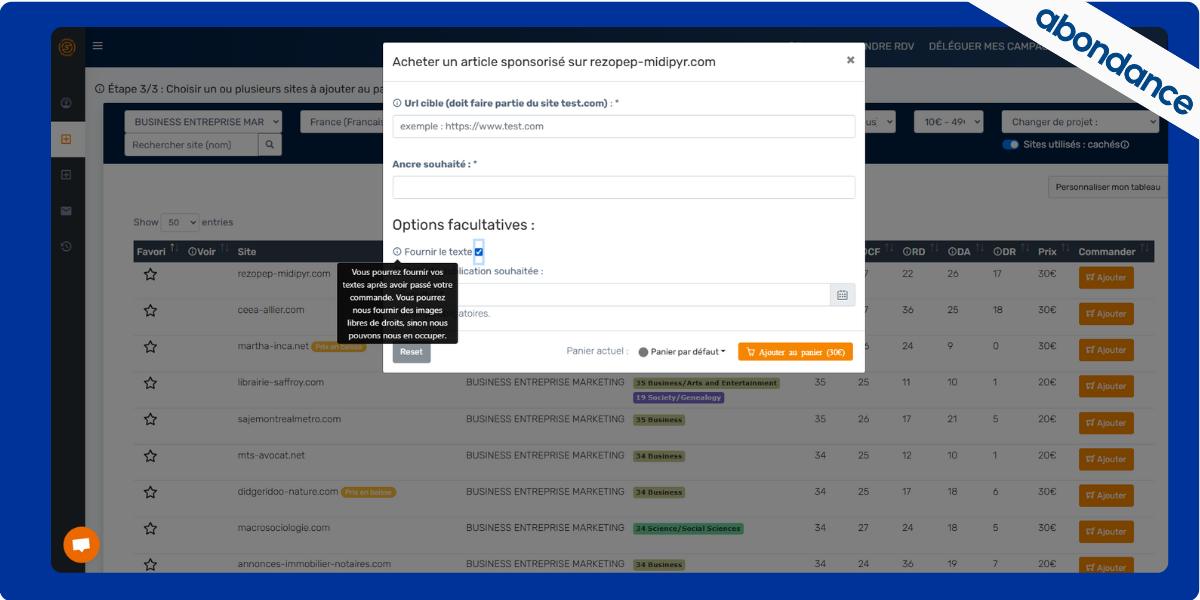Open the hamburger menu in the top bar

point(98,45)
